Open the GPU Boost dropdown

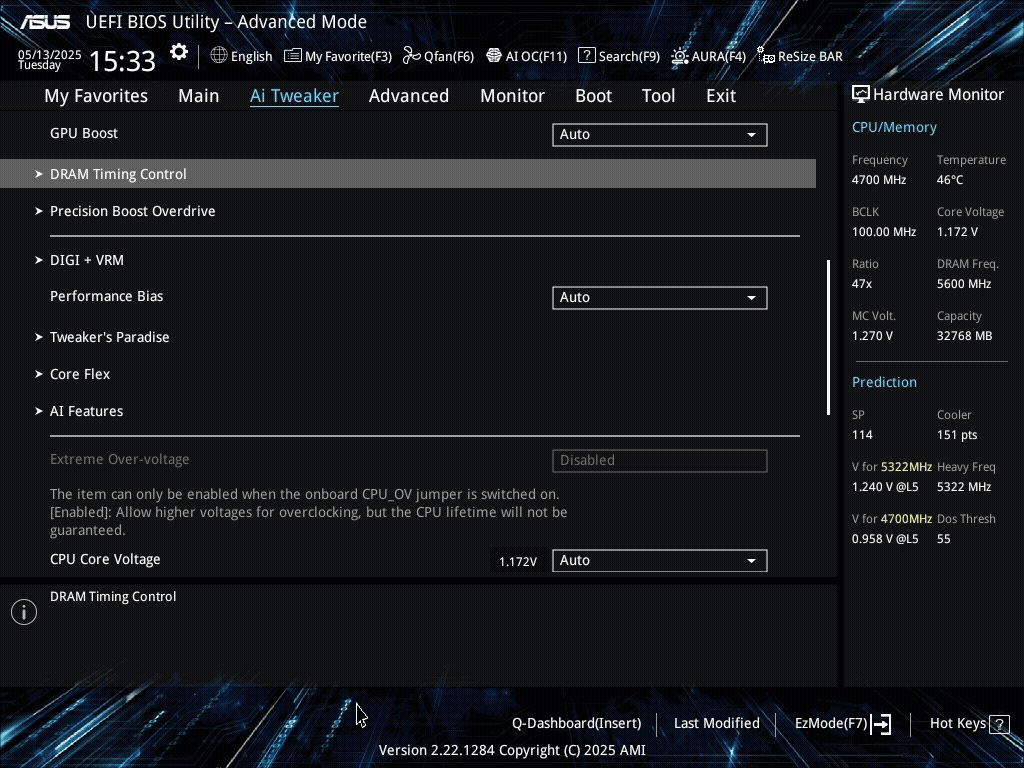point(660,135)
